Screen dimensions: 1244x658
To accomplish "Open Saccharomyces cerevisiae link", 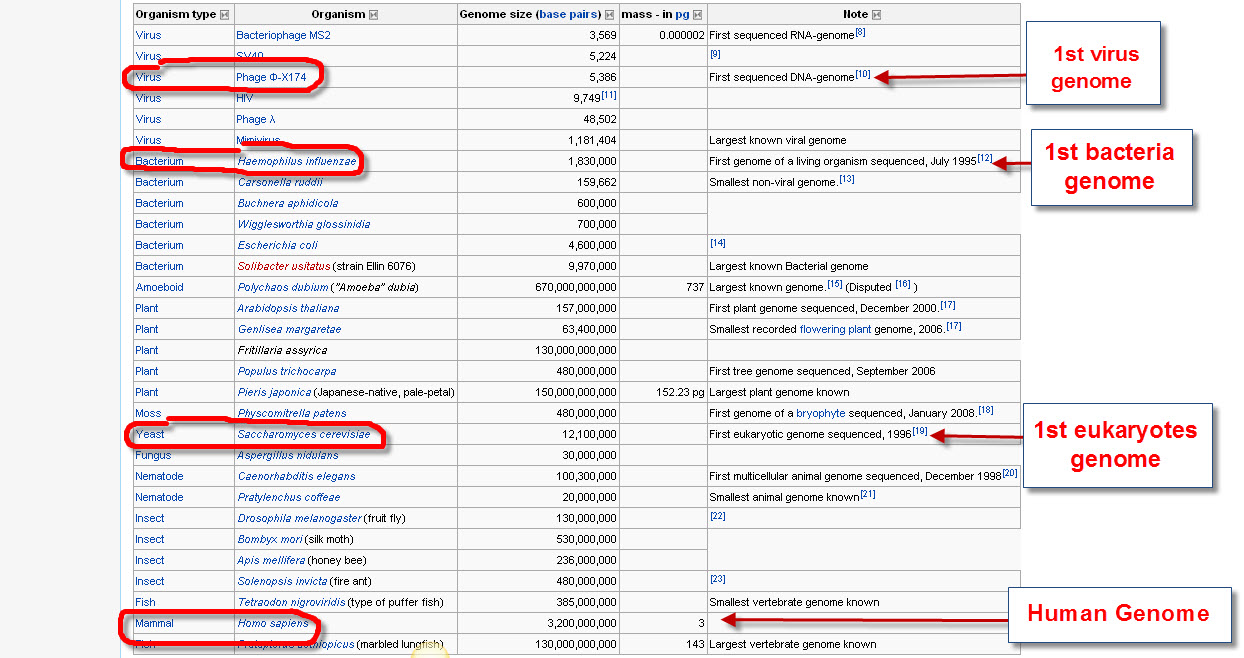I will [x=304, y=434].
